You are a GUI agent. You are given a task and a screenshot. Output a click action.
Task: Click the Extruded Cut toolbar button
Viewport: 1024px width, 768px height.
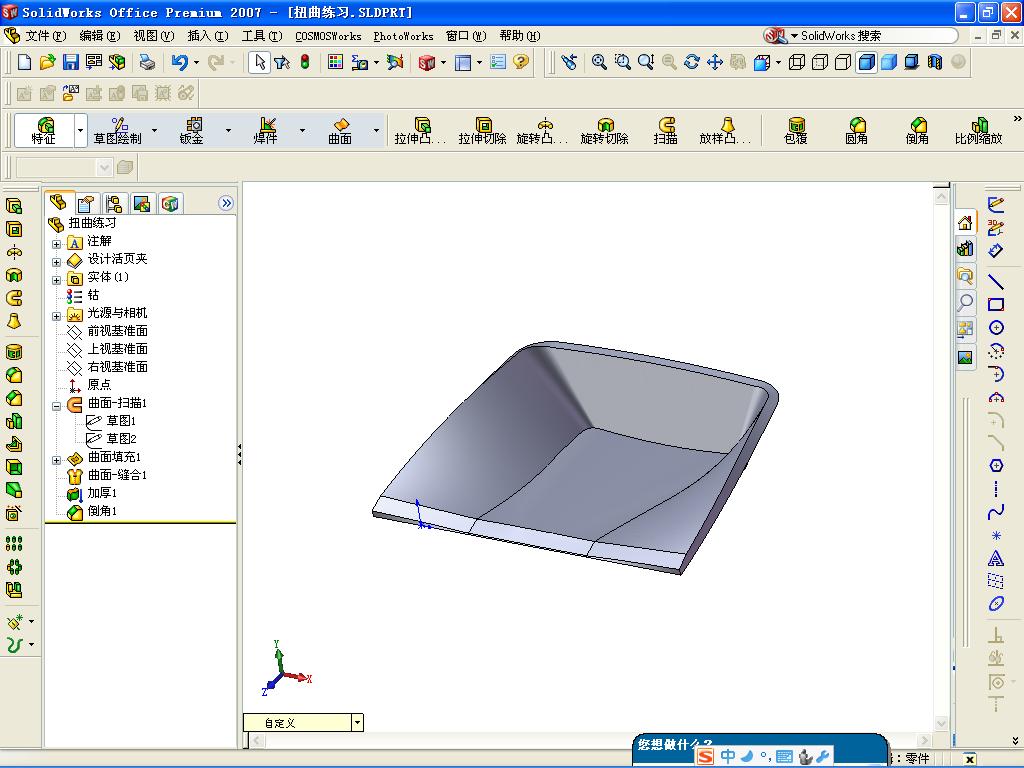(483, 131)
